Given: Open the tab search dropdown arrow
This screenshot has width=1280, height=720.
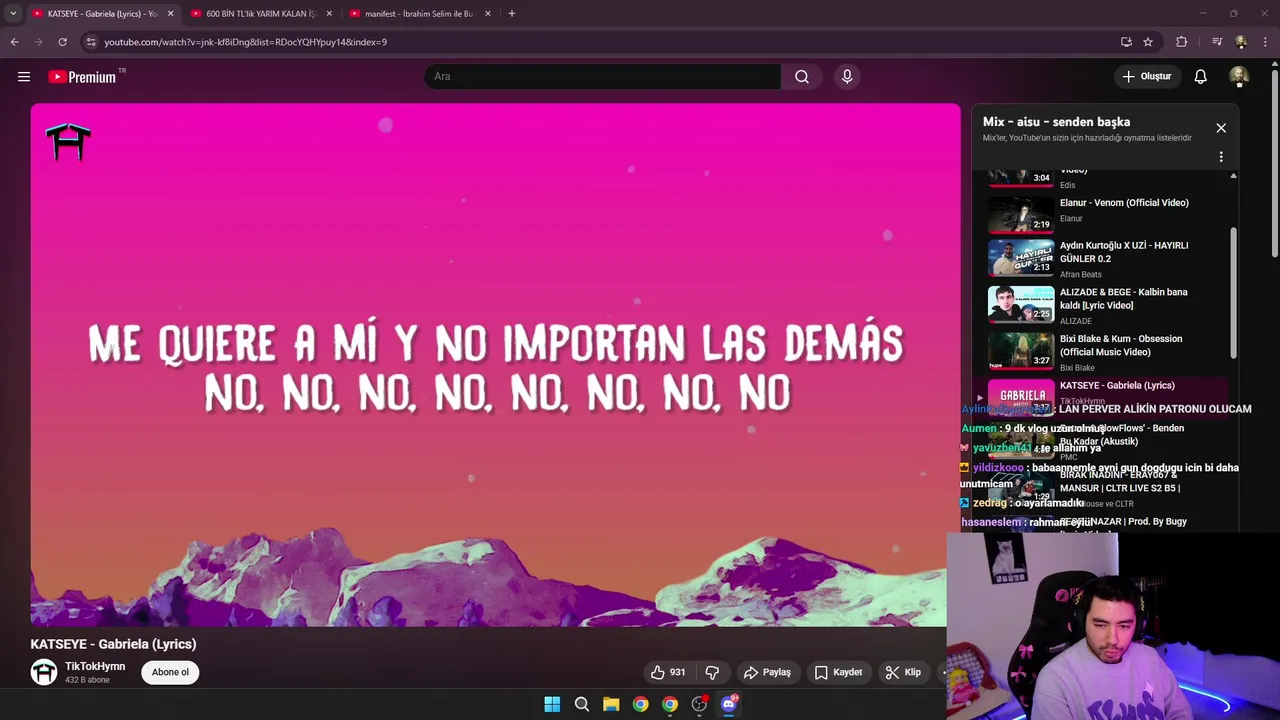Looking at the screenshot, I should point(13,14).
